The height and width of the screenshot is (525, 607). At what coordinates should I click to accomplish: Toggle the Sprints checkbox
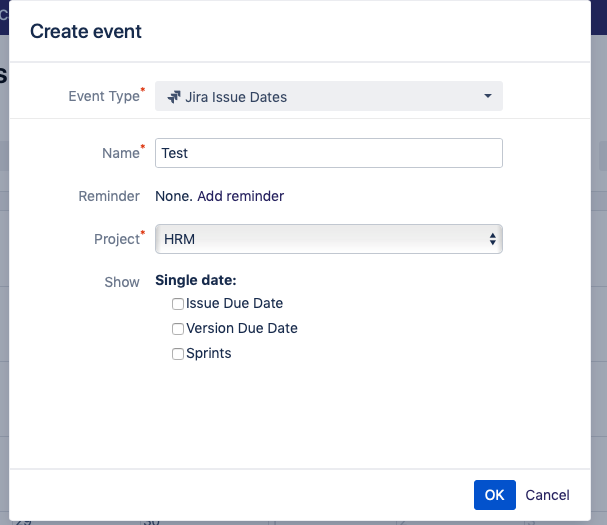(x=178, y=354)
